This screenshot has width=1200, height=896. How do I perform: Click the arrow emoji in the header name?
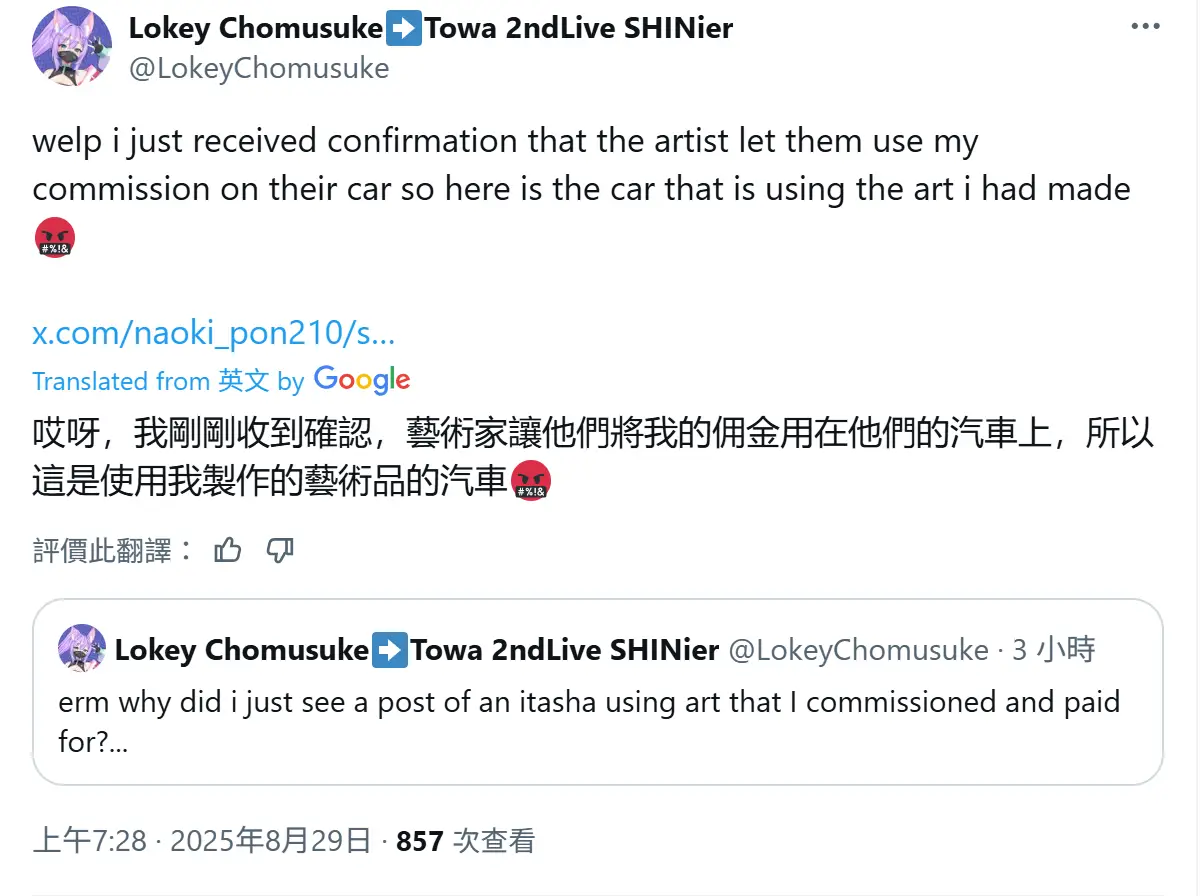tap(404, 28)
